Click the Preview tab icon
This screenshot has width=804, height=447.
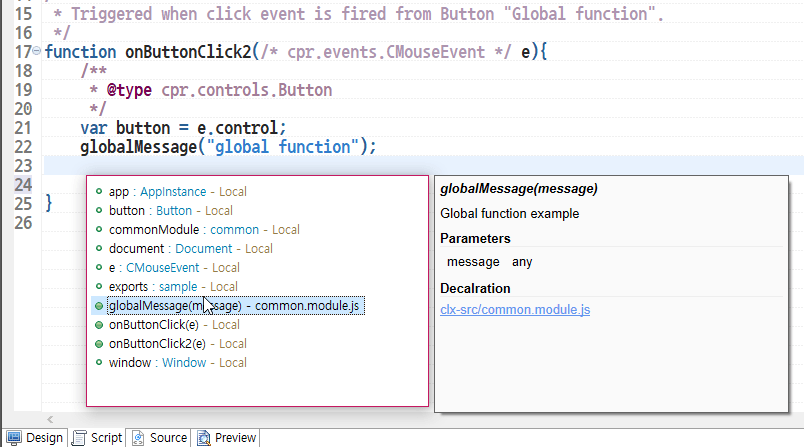click(204, 438)
